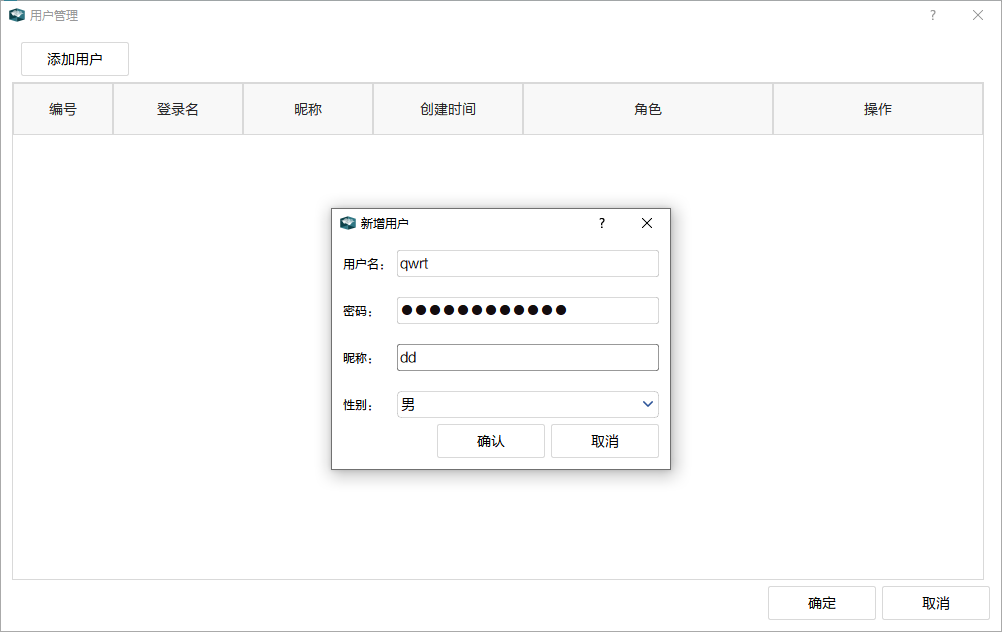Click the 密码： label in the dialog
Image resolution: width=1002 pixels, height=632 pixels.
click(x=358, y=311)
